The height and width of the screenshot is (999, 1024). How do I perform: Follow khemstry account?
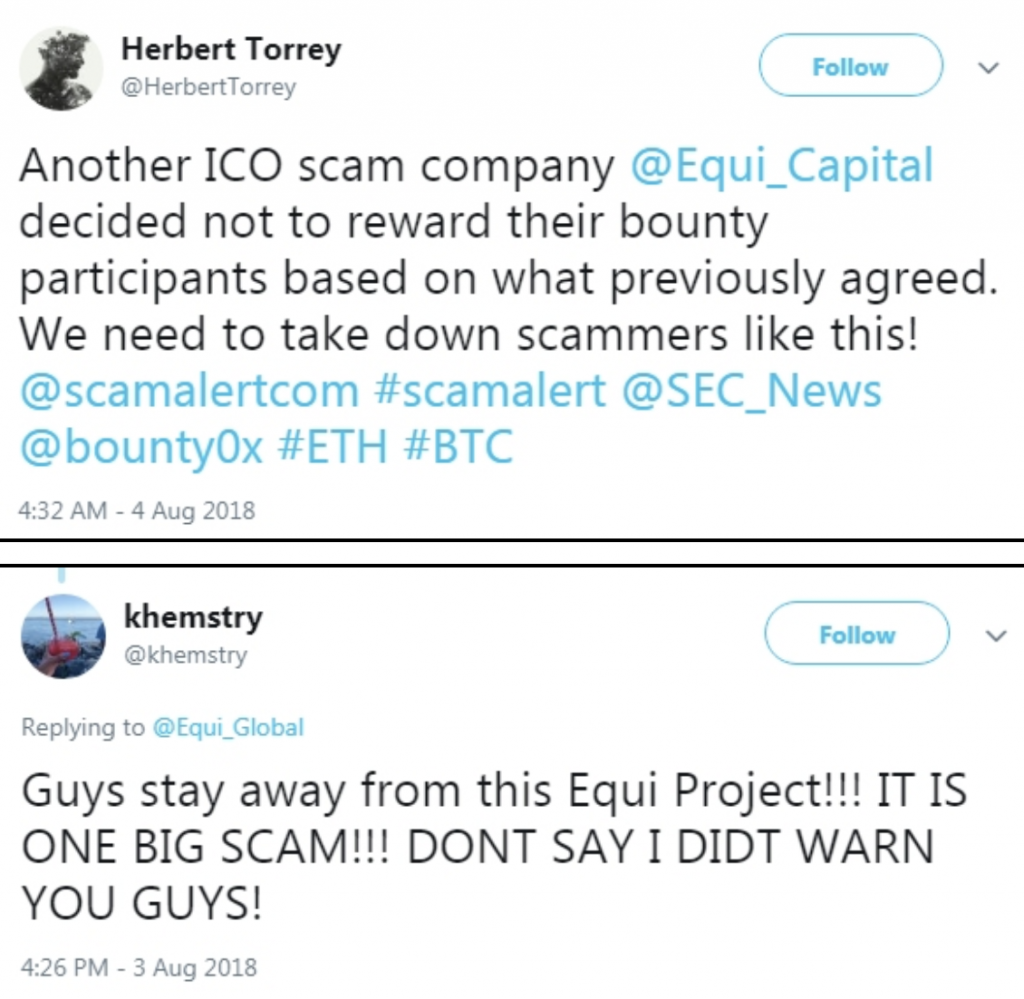coord(856,634)
